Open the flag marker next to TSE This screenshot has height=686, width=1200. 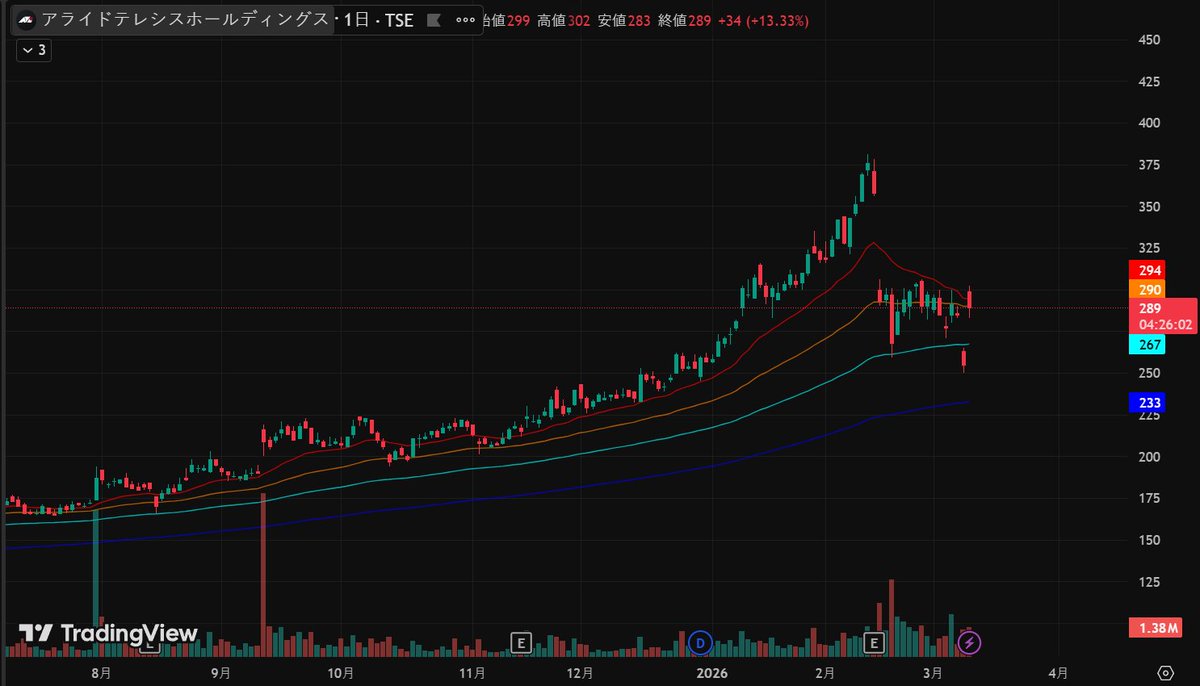(432, 20)
